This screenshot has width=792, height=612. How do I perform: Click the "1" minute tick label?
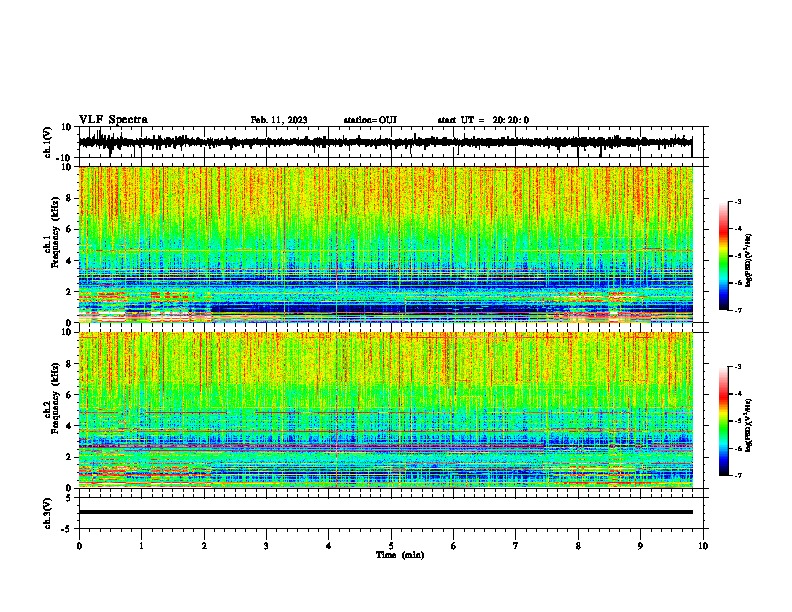(x=141, y=546)
